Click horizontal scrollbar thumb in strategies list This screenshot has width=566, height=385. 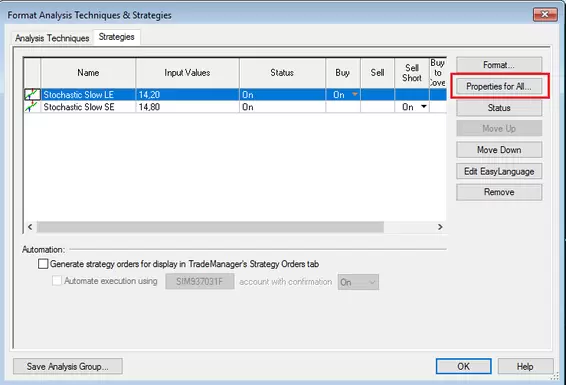[x=210, y=227]
